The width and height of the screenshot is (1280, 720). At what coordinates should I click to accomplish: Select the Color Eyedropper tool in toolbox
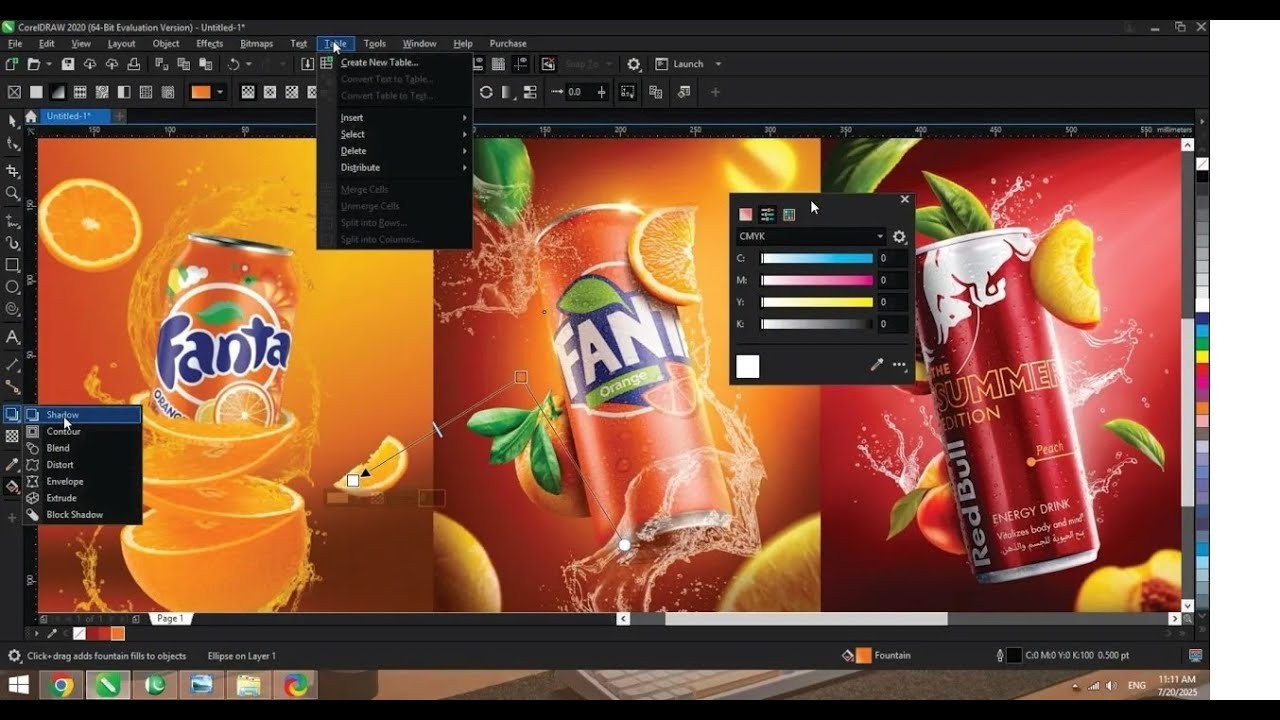click(x=12, y=464)
